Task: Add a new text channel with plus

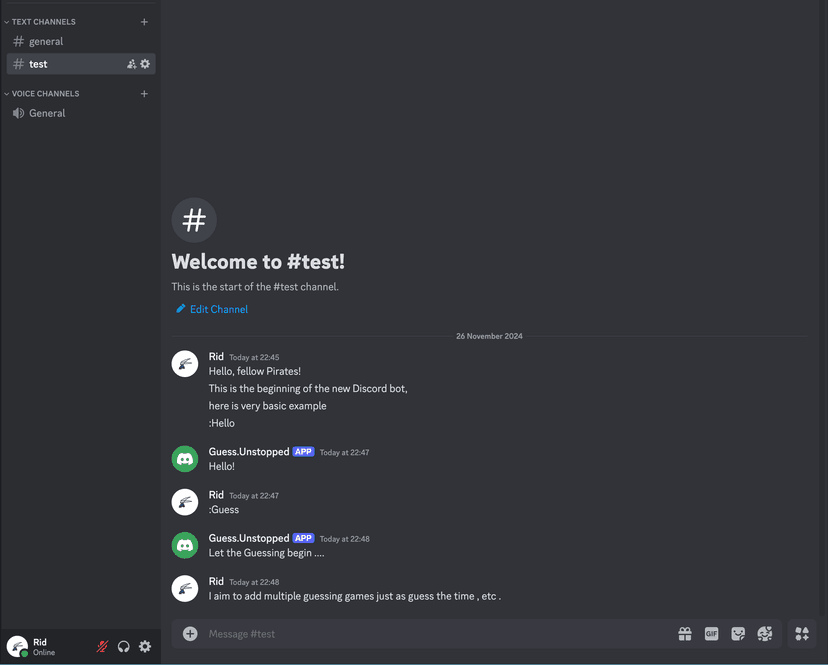Action: 144,22
